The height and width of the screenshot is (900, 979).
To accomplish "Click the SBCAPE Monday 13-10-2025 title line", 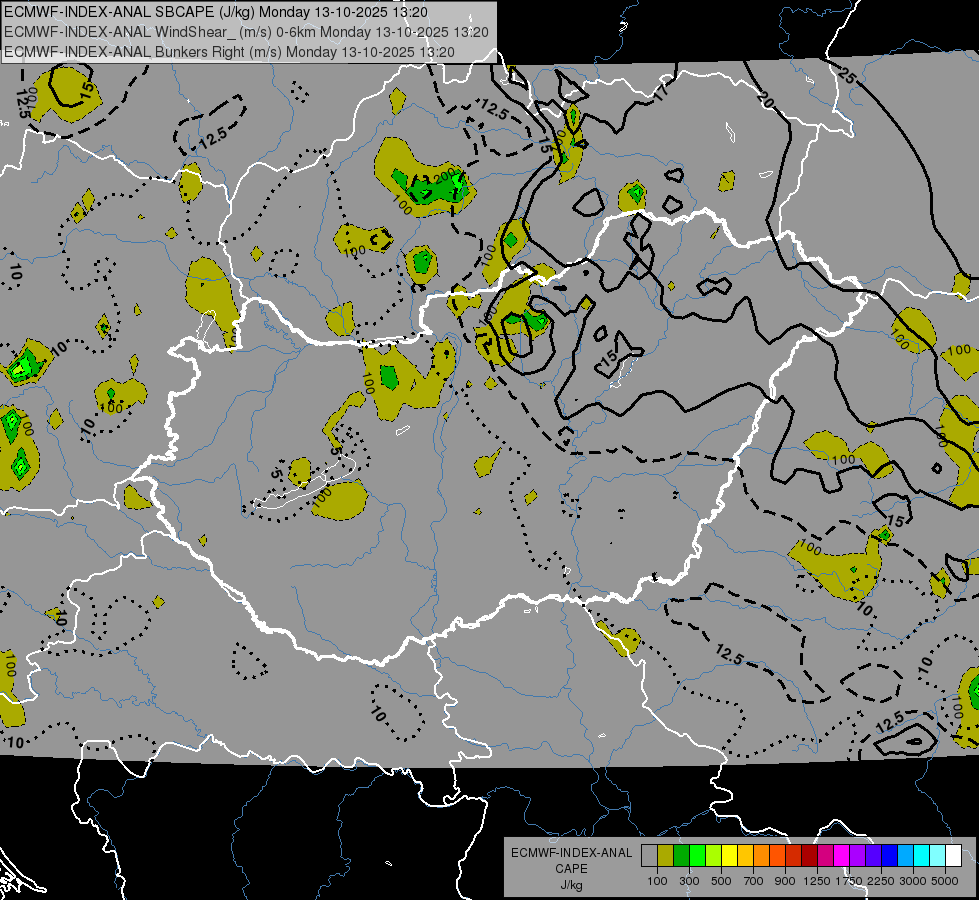I will [216, 12].
